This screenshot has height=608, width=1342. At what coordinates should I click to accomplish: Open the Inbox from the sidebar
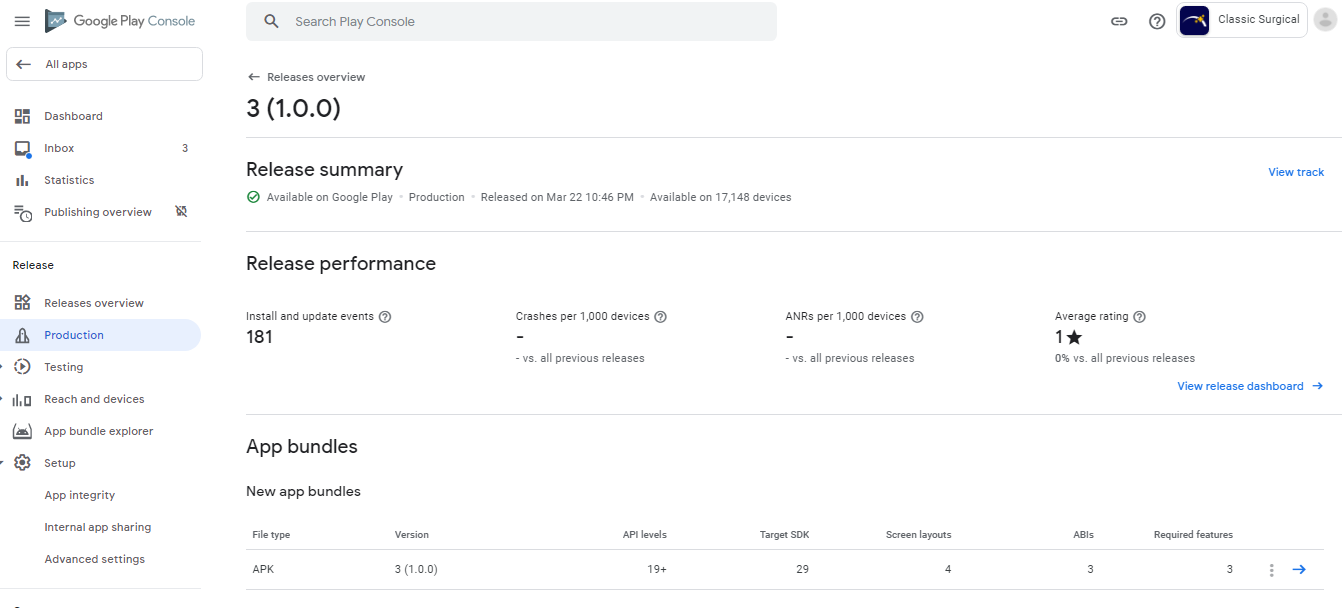point(59,147)
